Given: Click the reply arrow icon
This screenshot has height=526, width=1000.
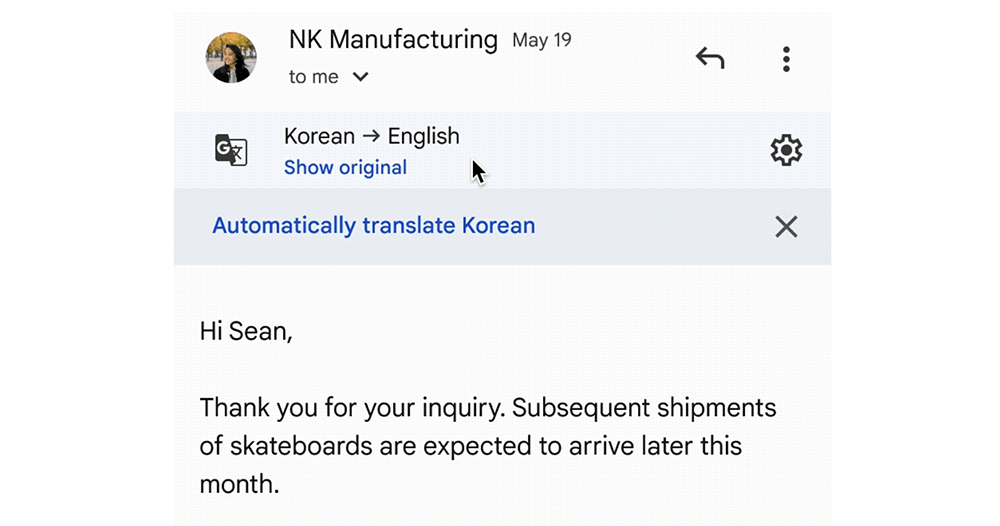Looking at the screenshot, I should point(710,59).
